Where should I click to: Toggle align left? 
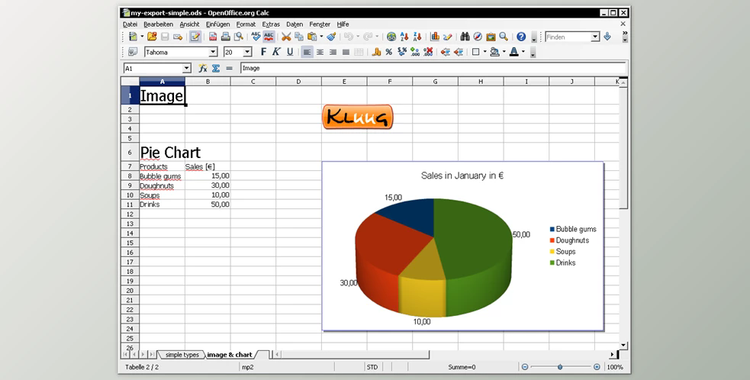pyautogui.click(x=307, y=52)
